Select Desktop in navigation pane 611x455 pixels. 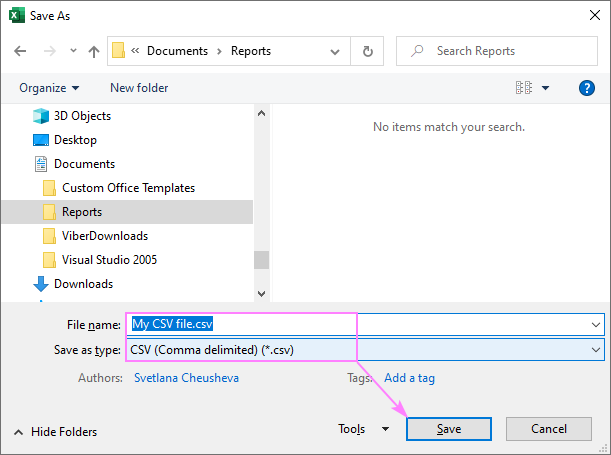(75, 140)
